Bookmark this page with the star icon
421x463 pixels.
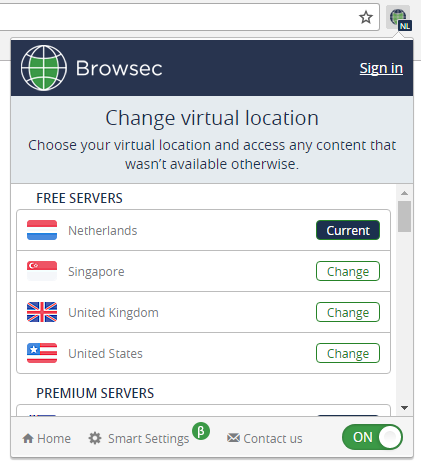point(366,17)
